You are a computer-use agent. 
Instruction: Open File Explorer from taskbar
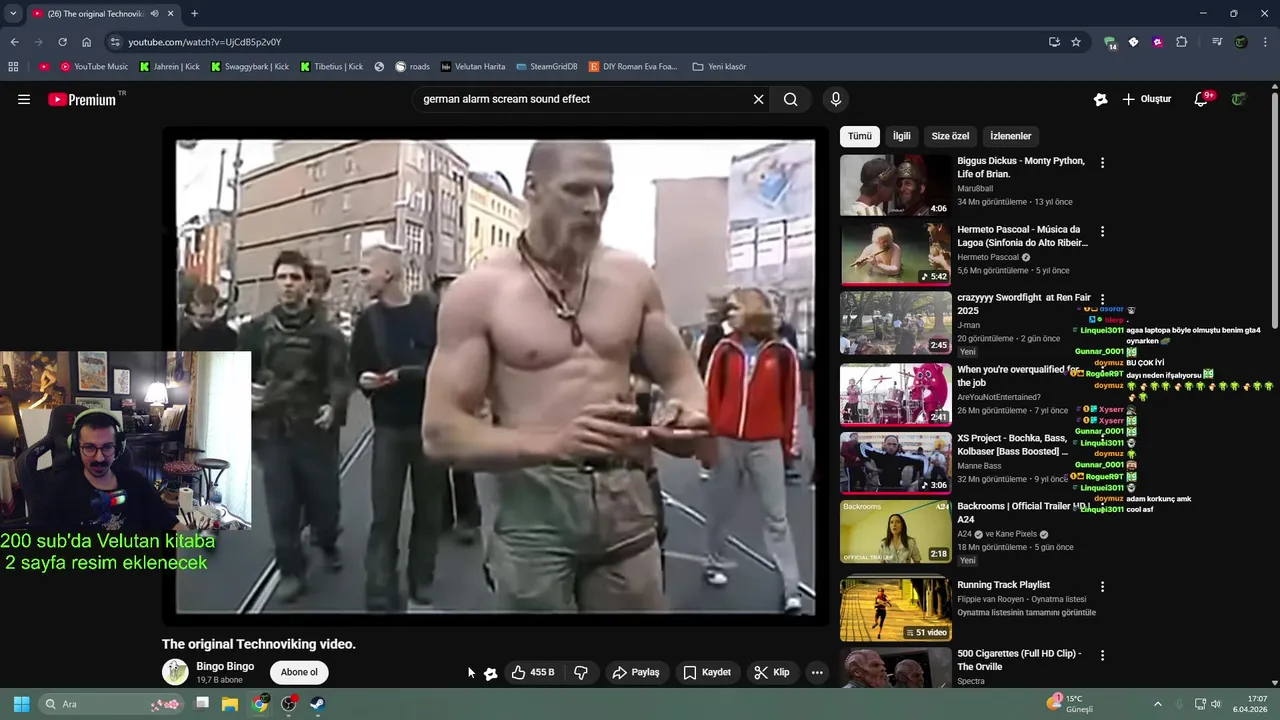point(230,704)
